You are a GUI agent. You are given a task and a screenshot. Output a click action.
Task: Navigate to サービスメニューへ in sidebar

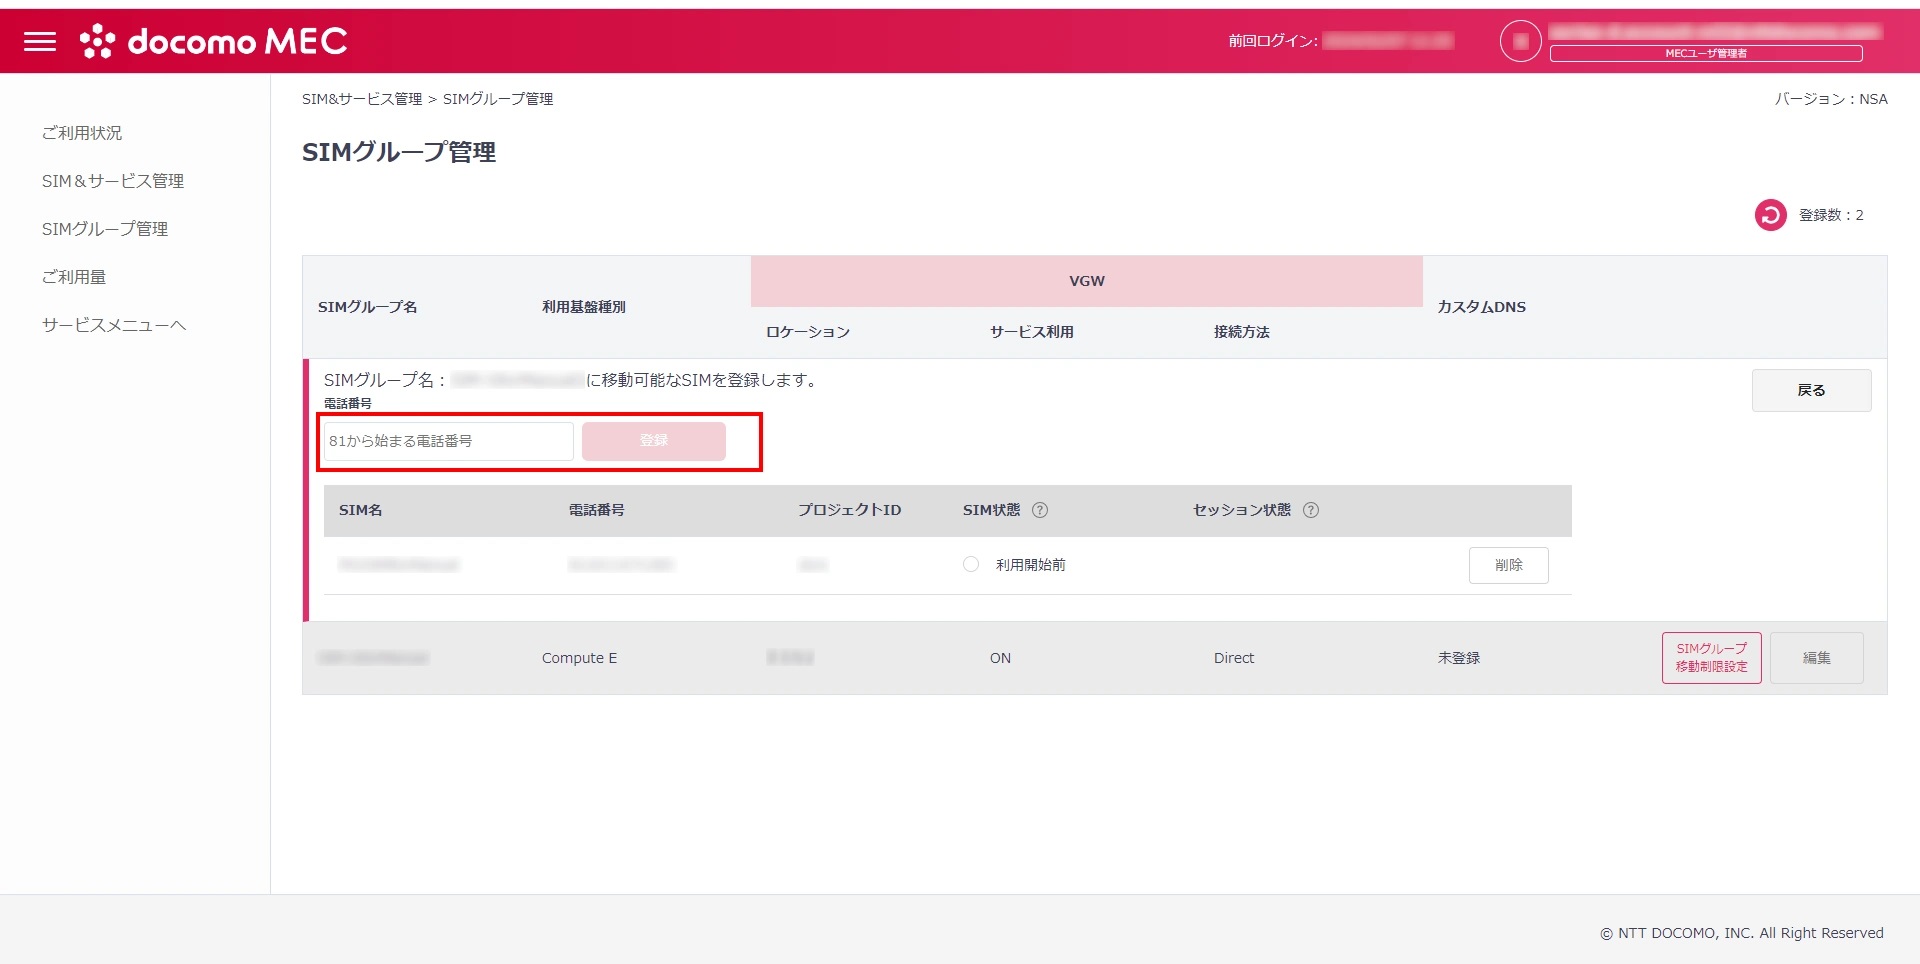[x=114, y=325]
